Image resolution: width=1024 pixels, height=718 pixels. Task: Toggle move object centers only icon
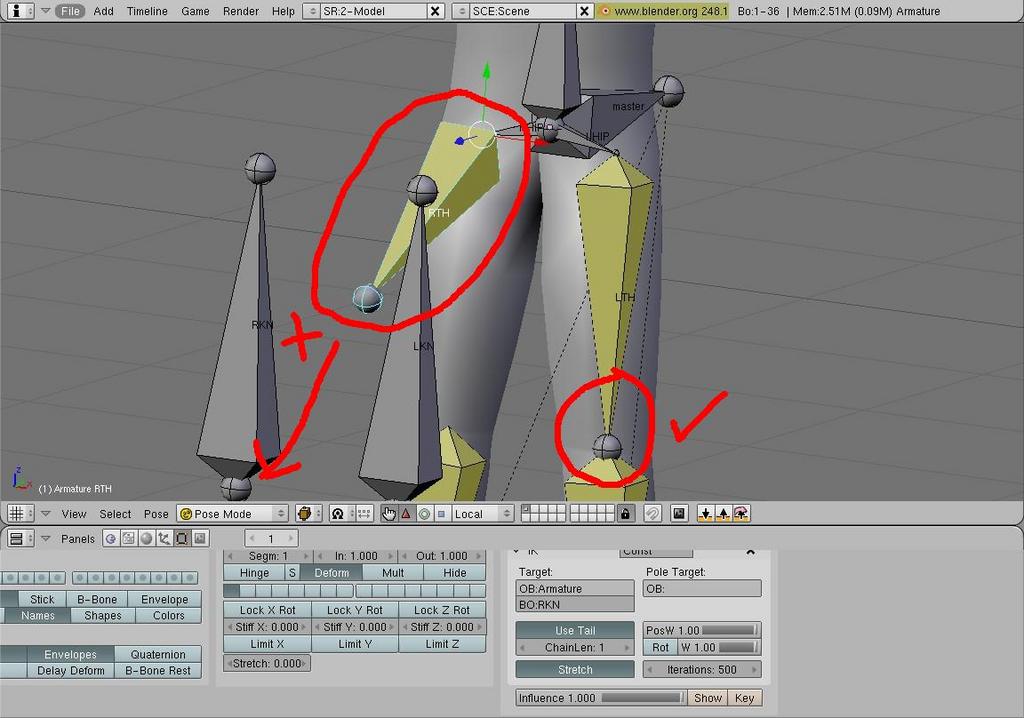coord(364,514)
